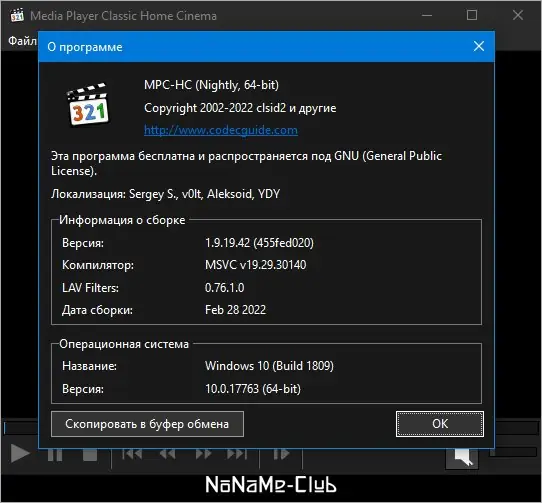Click the Название label

89,366
